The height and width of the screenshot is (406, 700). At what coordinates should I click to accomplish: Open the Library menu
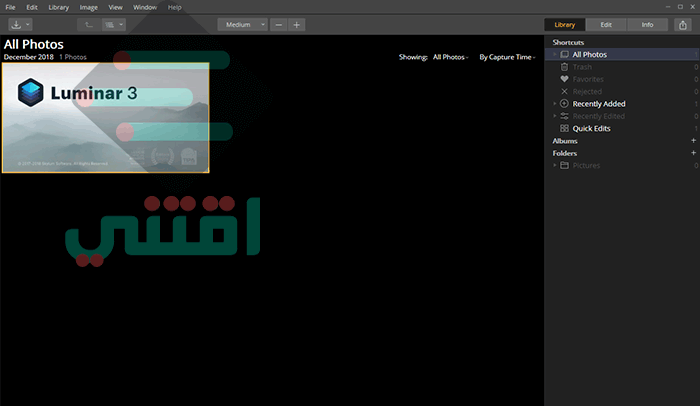(x=58, y=7)
